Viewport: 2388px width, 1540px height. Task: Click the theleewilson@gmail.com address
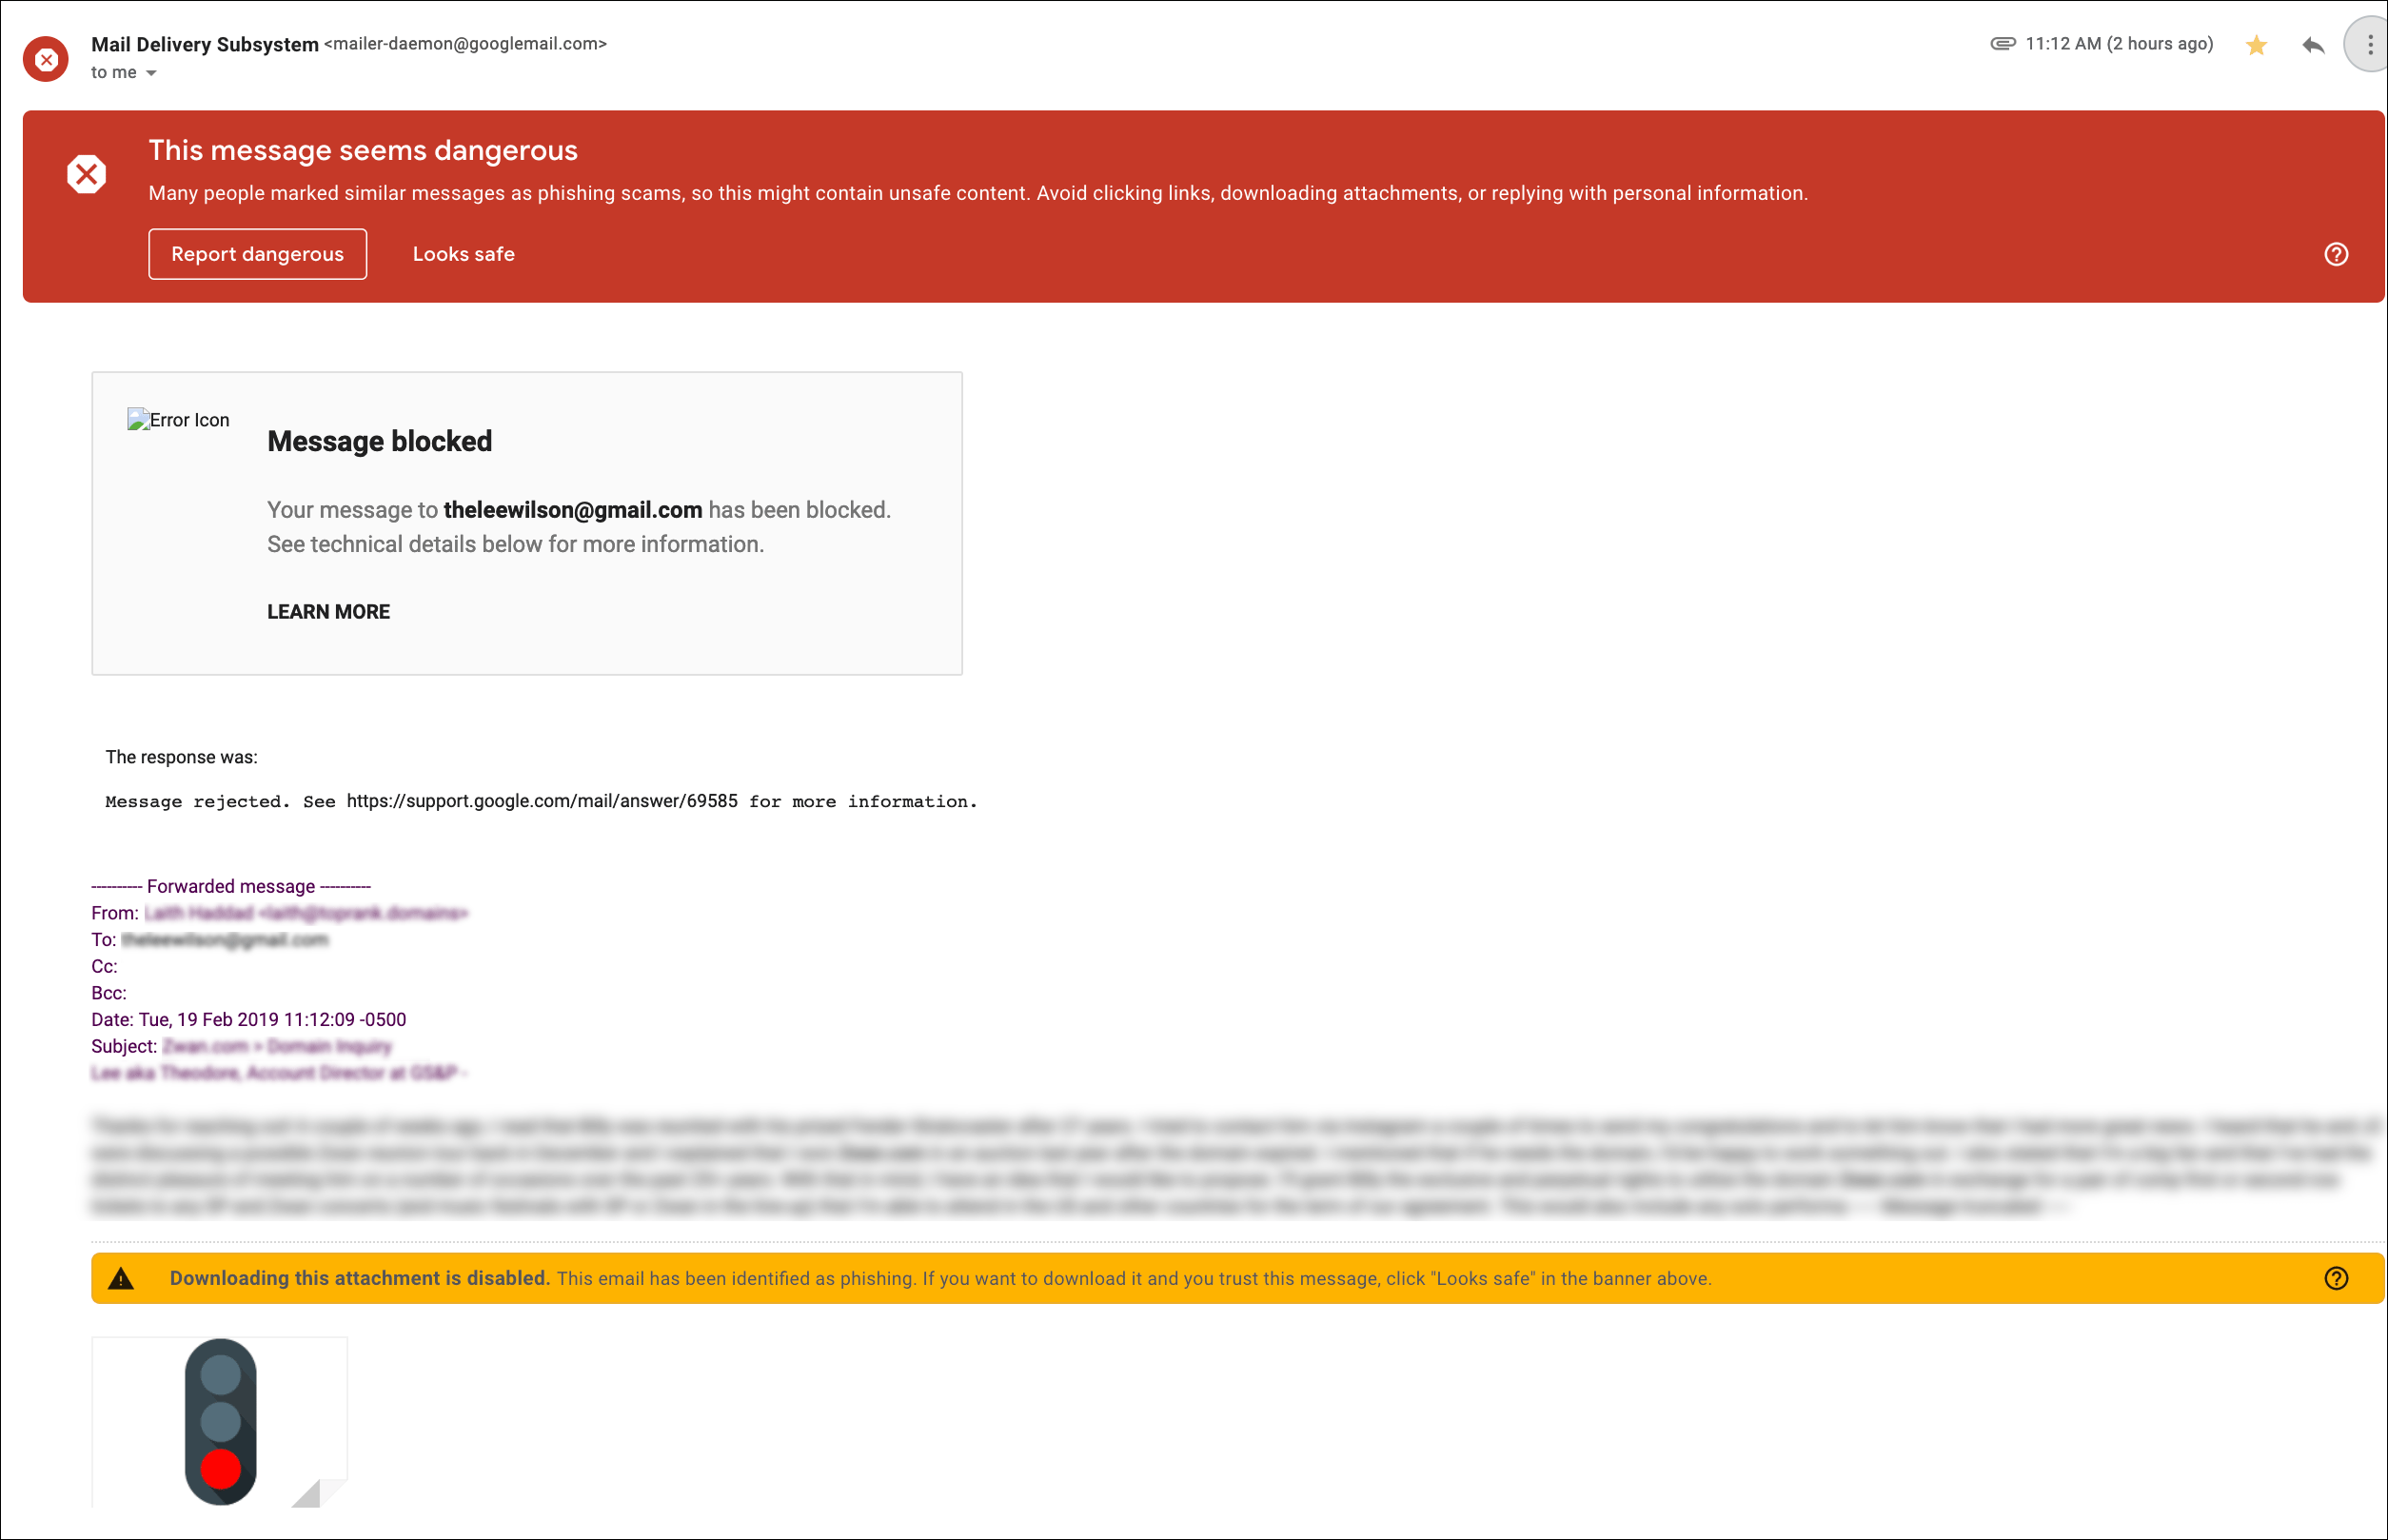coord(572,510)
